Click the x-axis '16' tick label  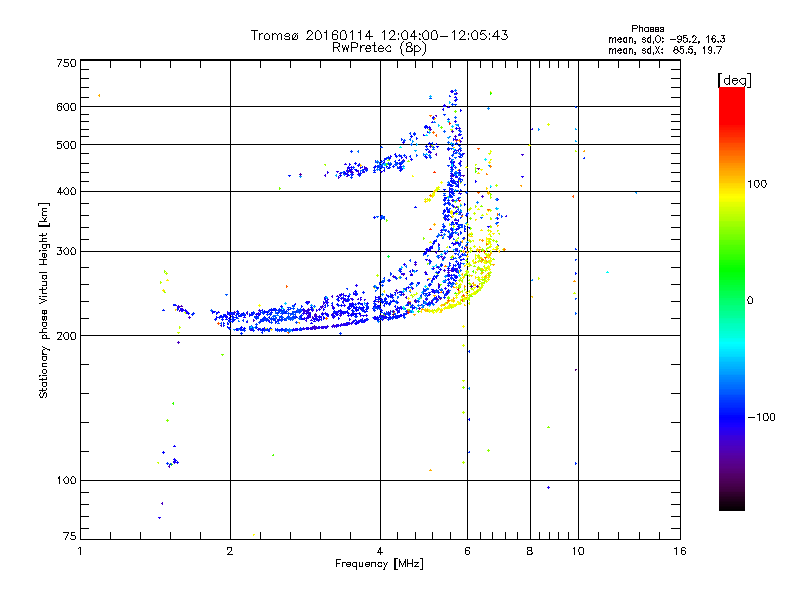click(680, 551)
